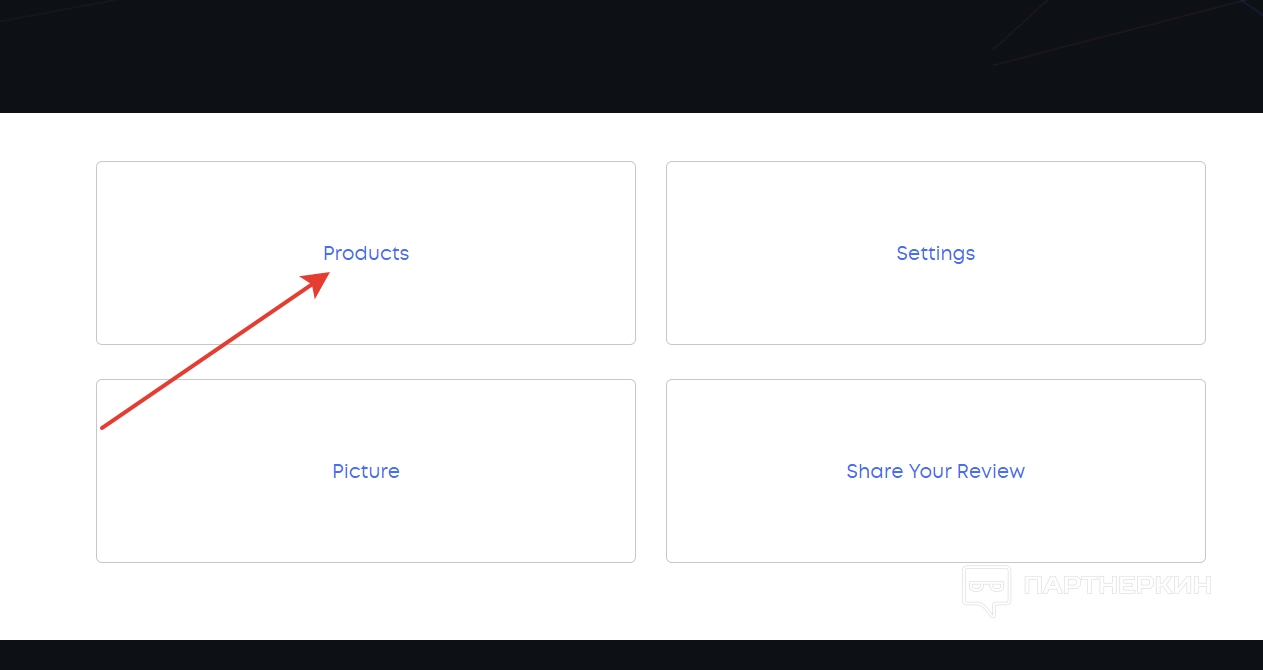Click the ПАРТНЕРКИН watermark text

1117,585
